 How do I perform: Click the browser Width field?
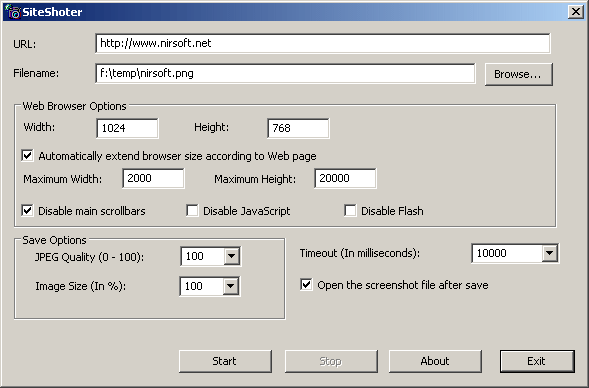[127, 128]
